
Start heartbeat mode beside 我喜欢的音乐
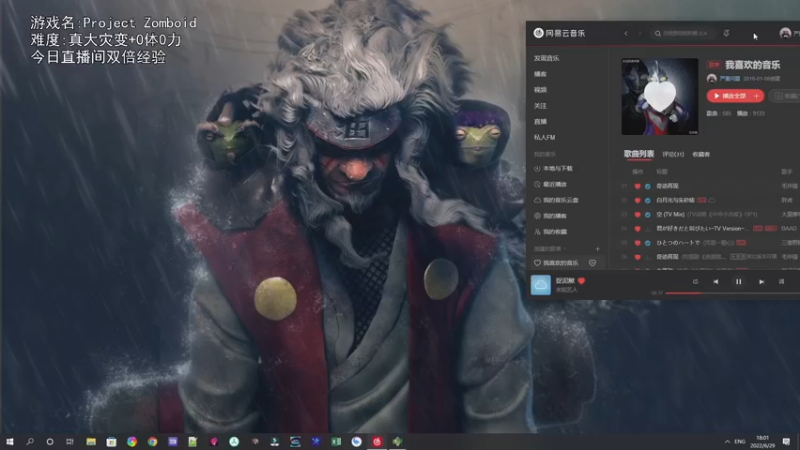coord(592,263)
